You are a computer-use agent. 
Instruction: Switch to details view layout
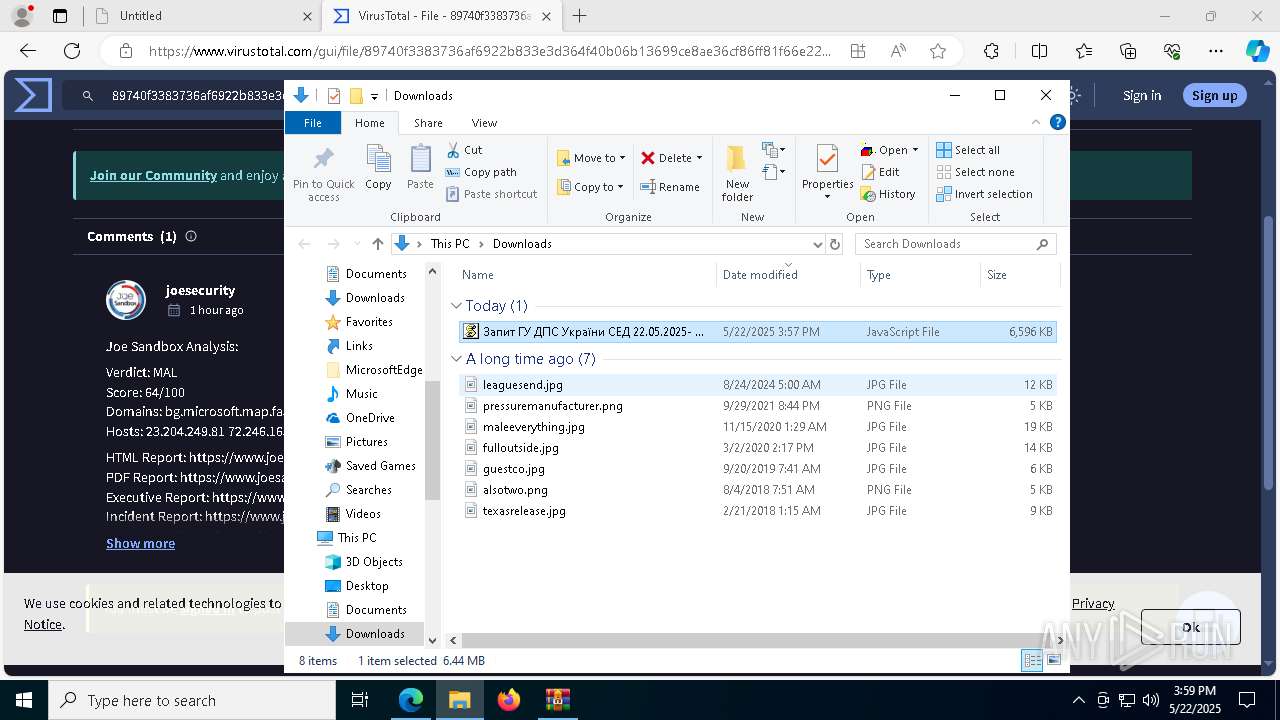coord(1031,661)
